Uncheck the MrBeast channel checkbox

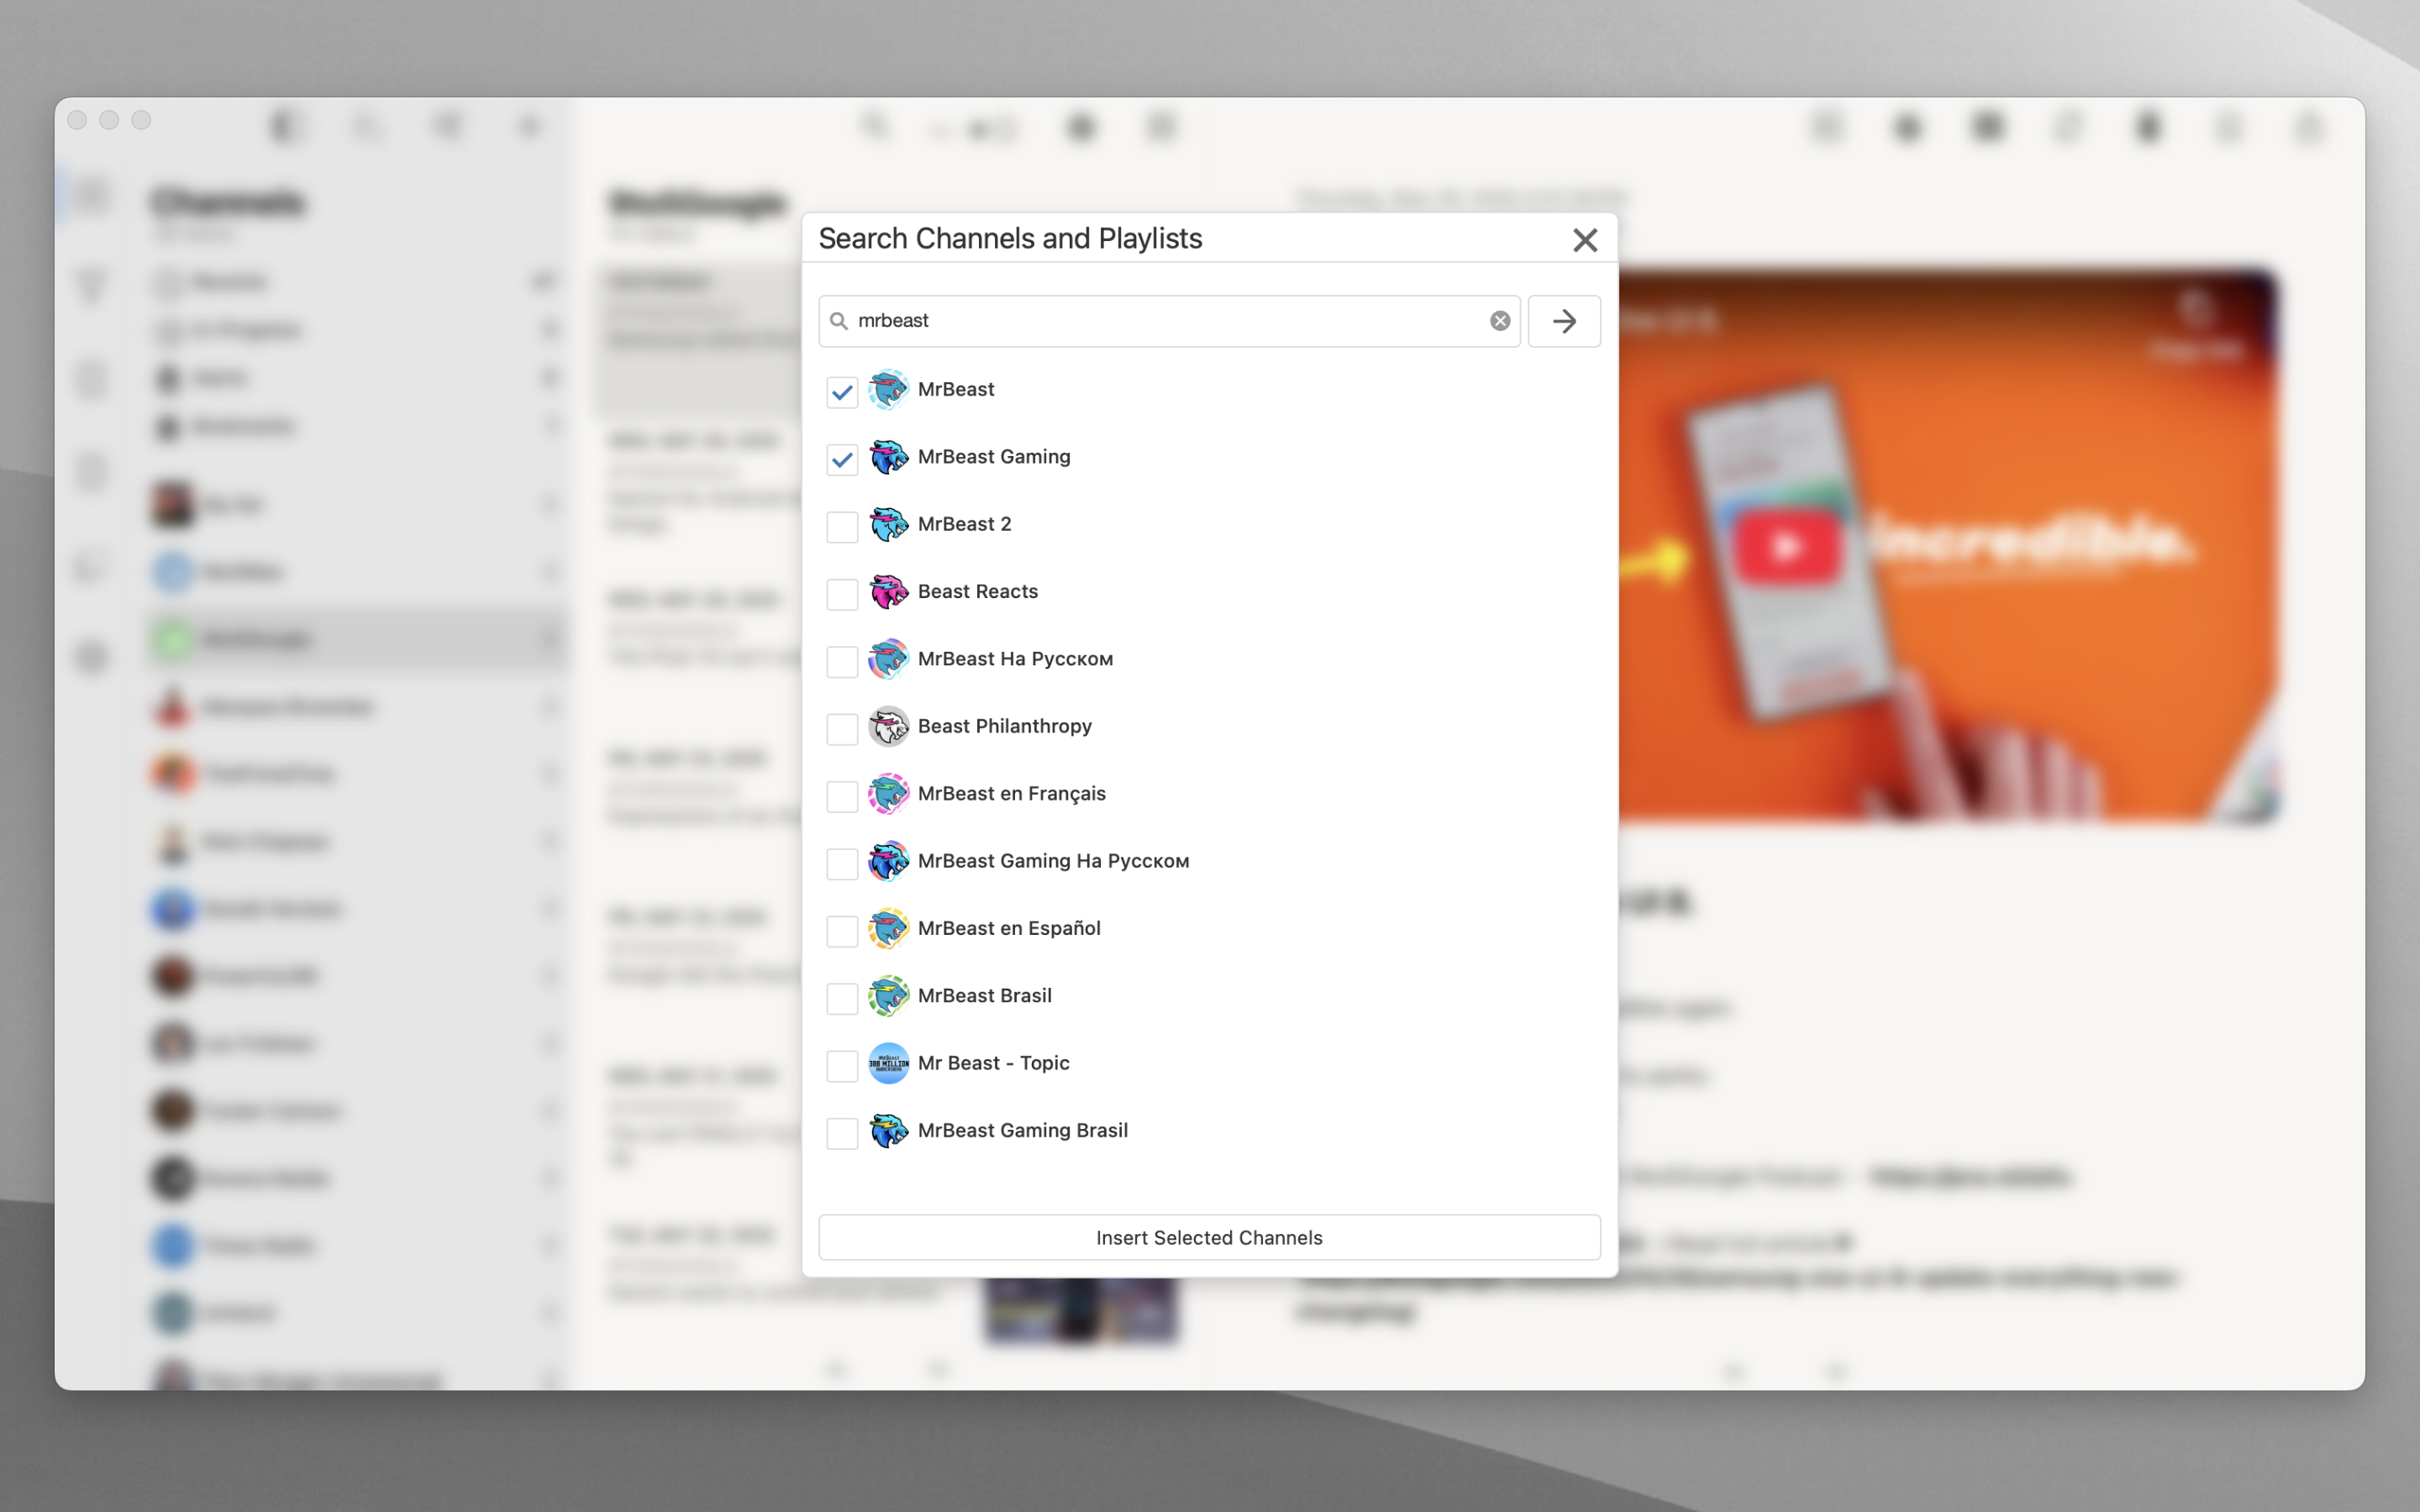click(x=842, y=392)
